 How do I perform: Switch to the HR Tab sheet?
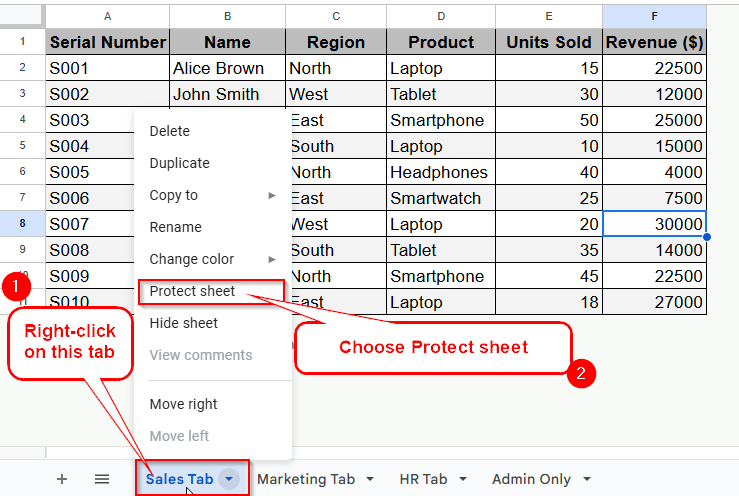click(423, 479)
